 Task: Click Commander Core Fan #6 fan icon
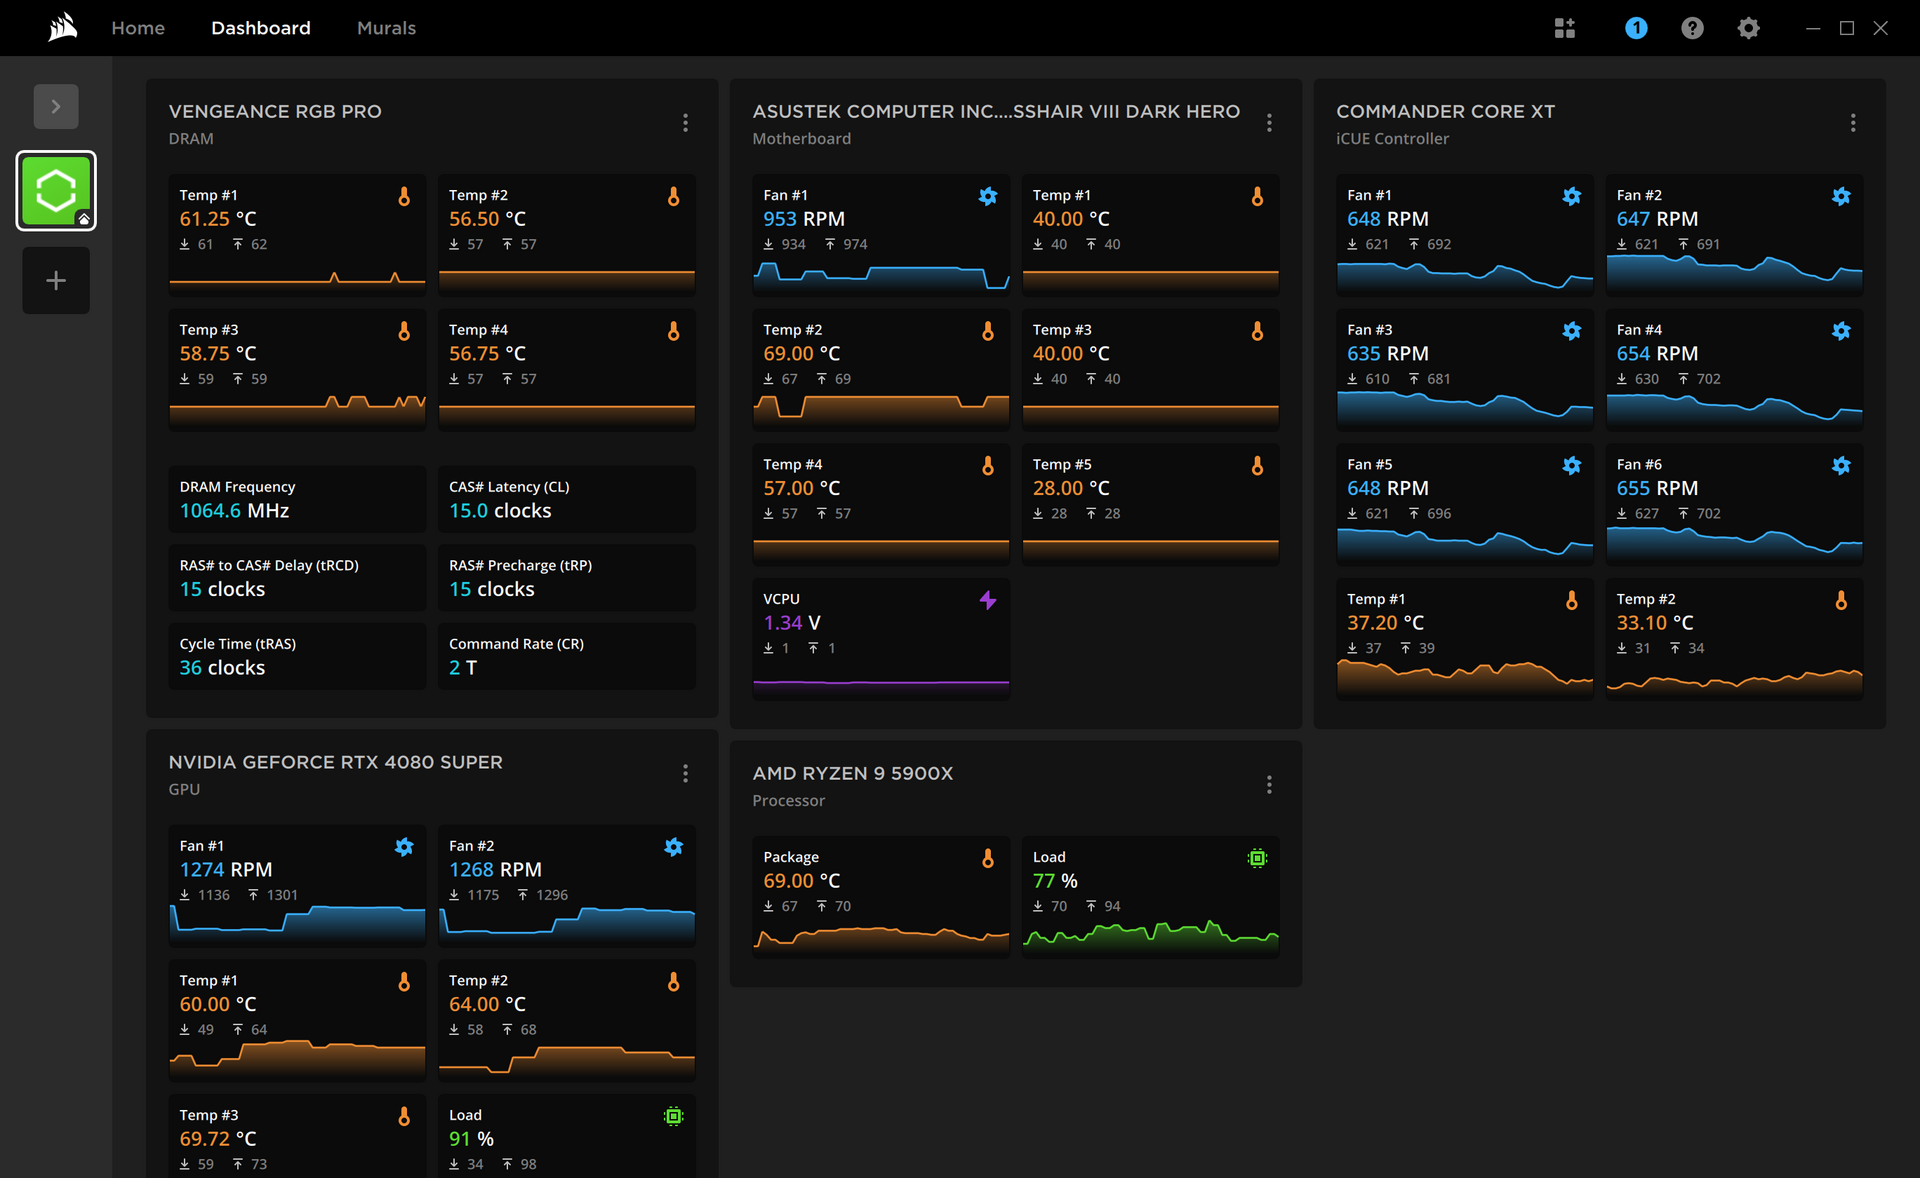[x=1841, y=465]
